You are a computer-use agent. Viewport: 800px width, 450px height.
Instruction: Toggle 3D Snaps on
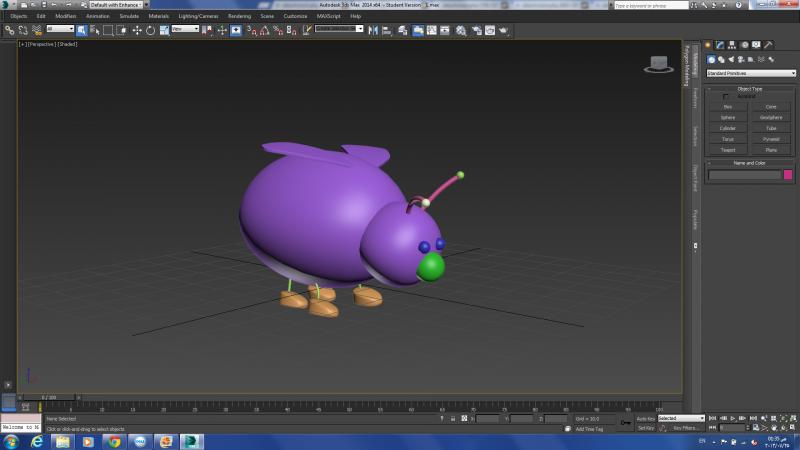tap(252, 31)
